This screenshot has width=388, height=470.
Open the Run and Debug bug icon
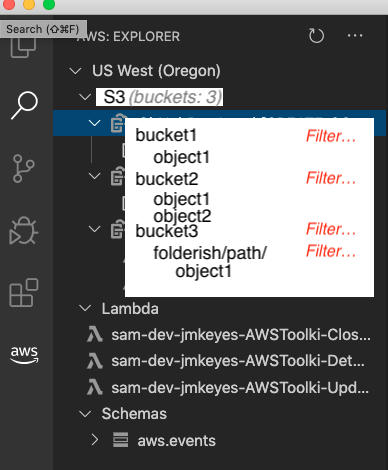click(x=23, y=231)
